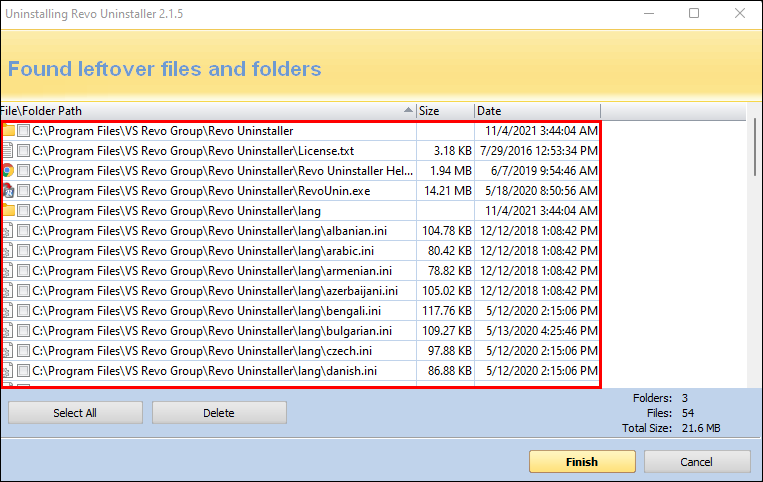
Task: Maximize the Uninstalling Revo Uninstaller window
Action: coord(694,13)
